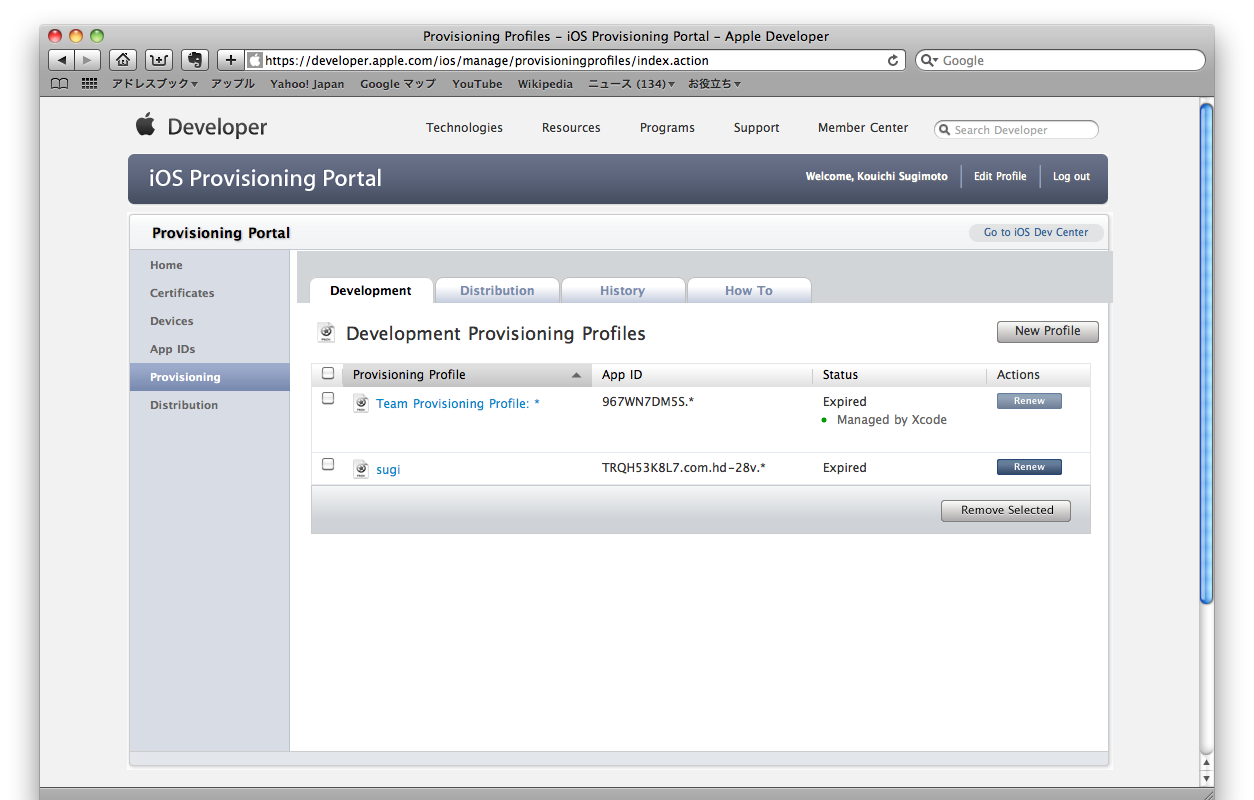This screenshot has height=800, width=1254.
Task: Expand the お役立ち bookmarks folder
Action: click(x=714, y=84)
